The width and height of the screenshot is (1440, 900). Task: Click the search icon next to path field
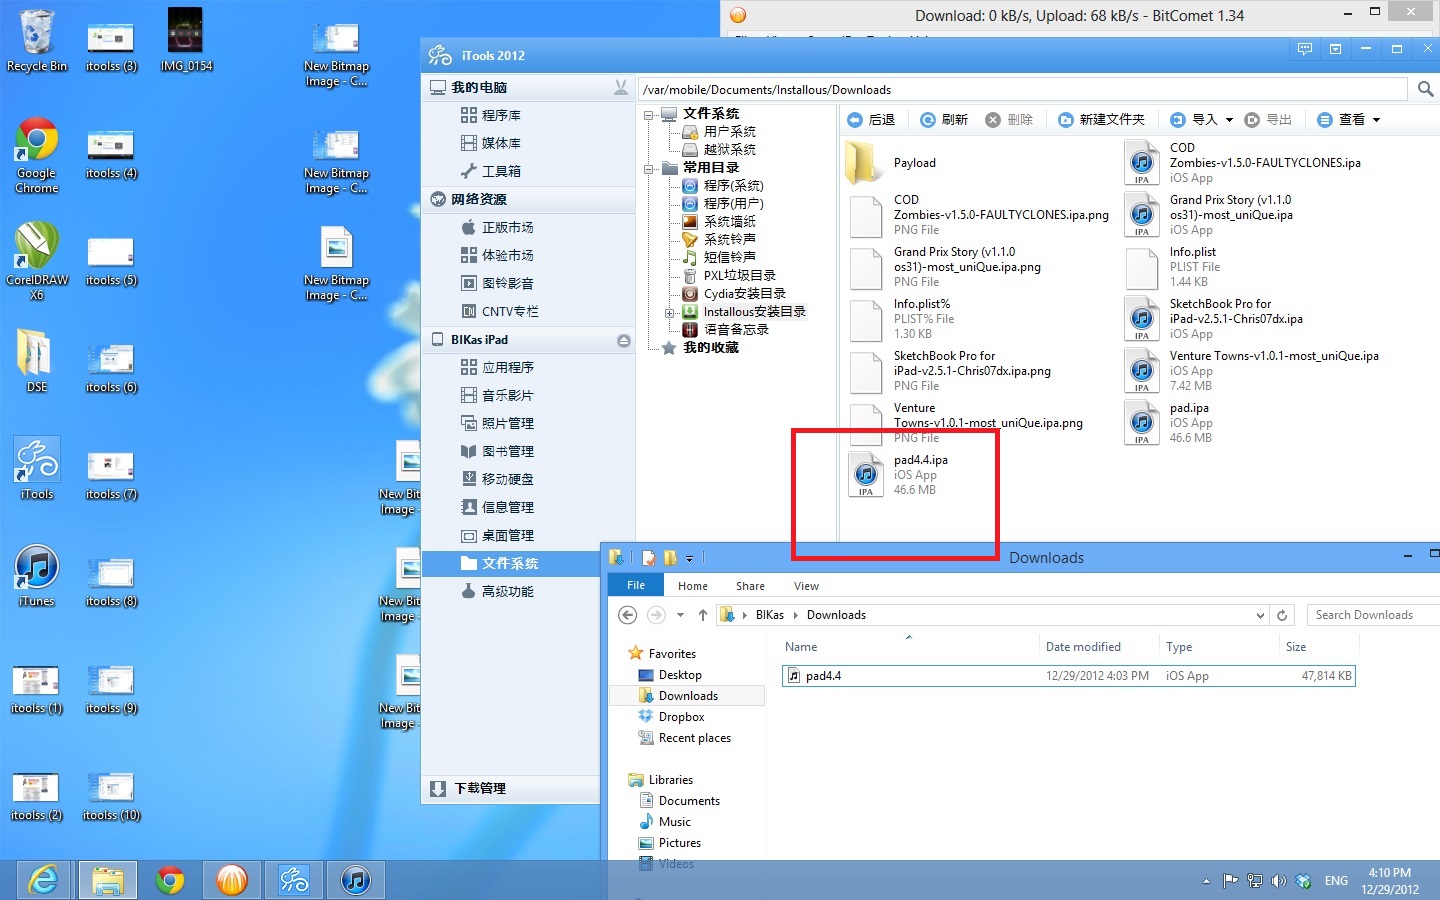(x=1425, y=89)
